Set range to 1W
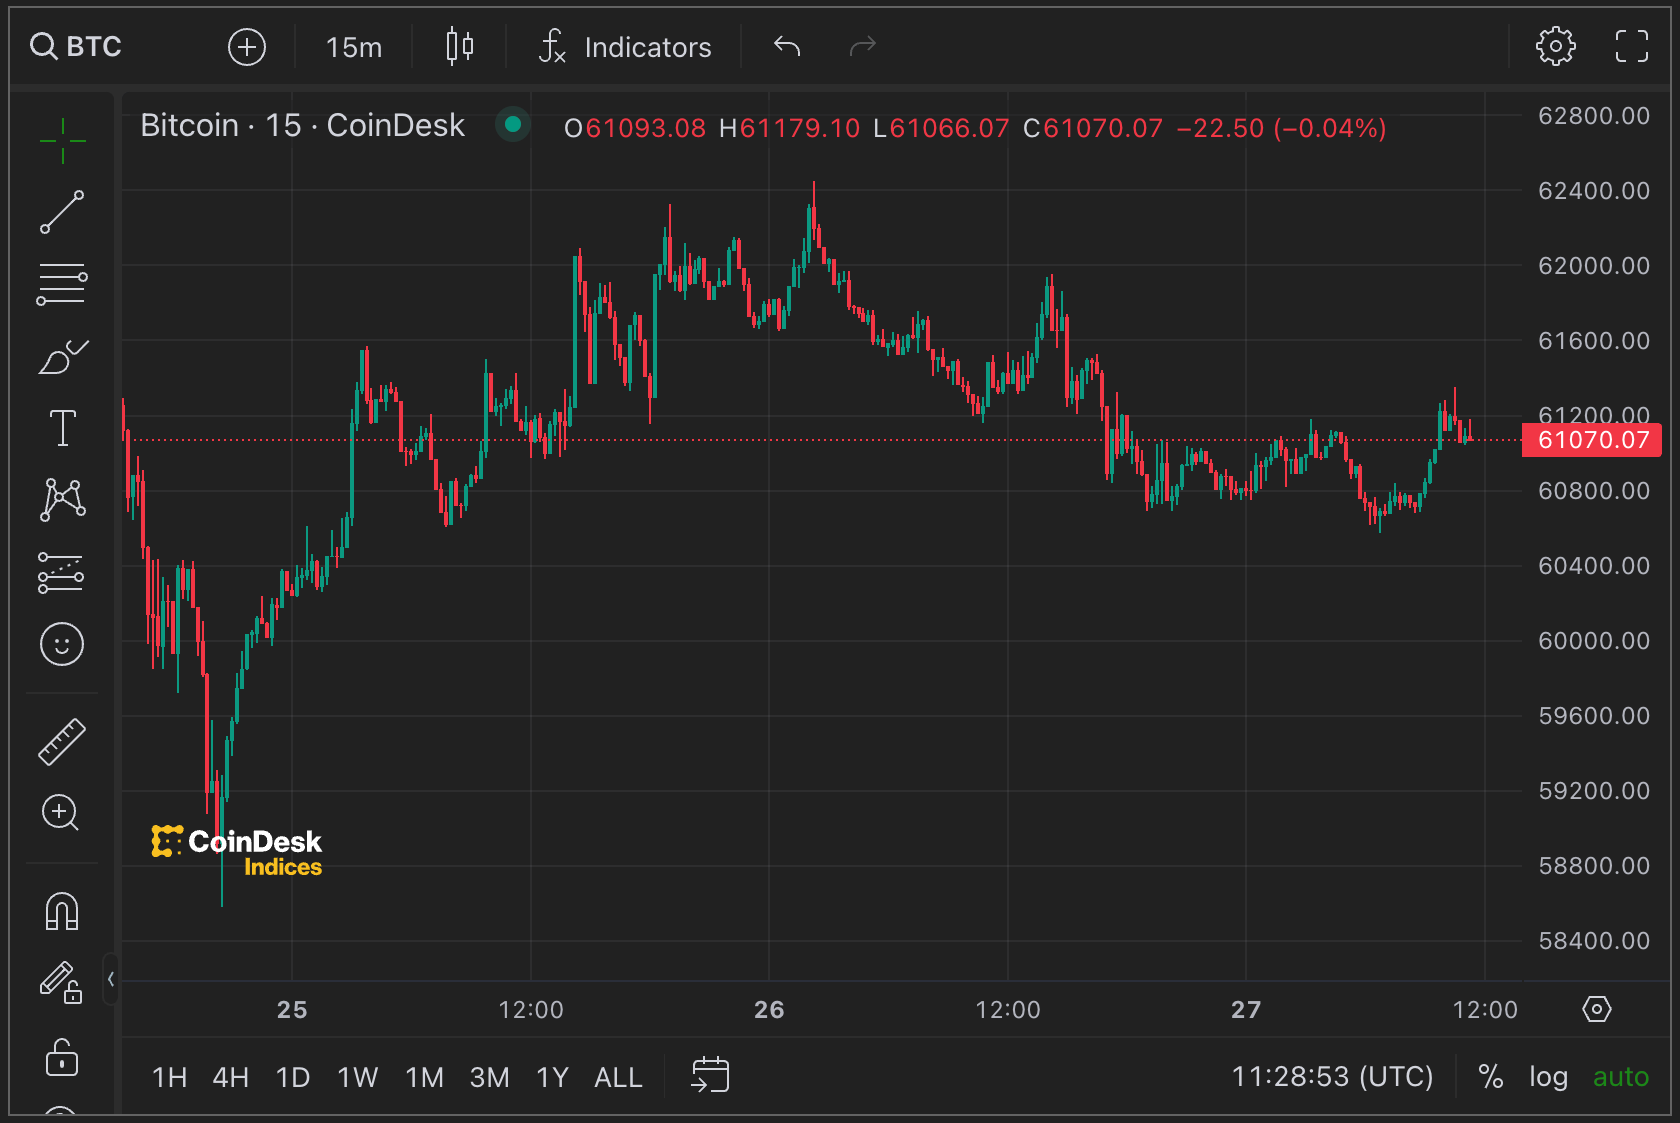The image size is (1680, 1123). pos(358,1077)
